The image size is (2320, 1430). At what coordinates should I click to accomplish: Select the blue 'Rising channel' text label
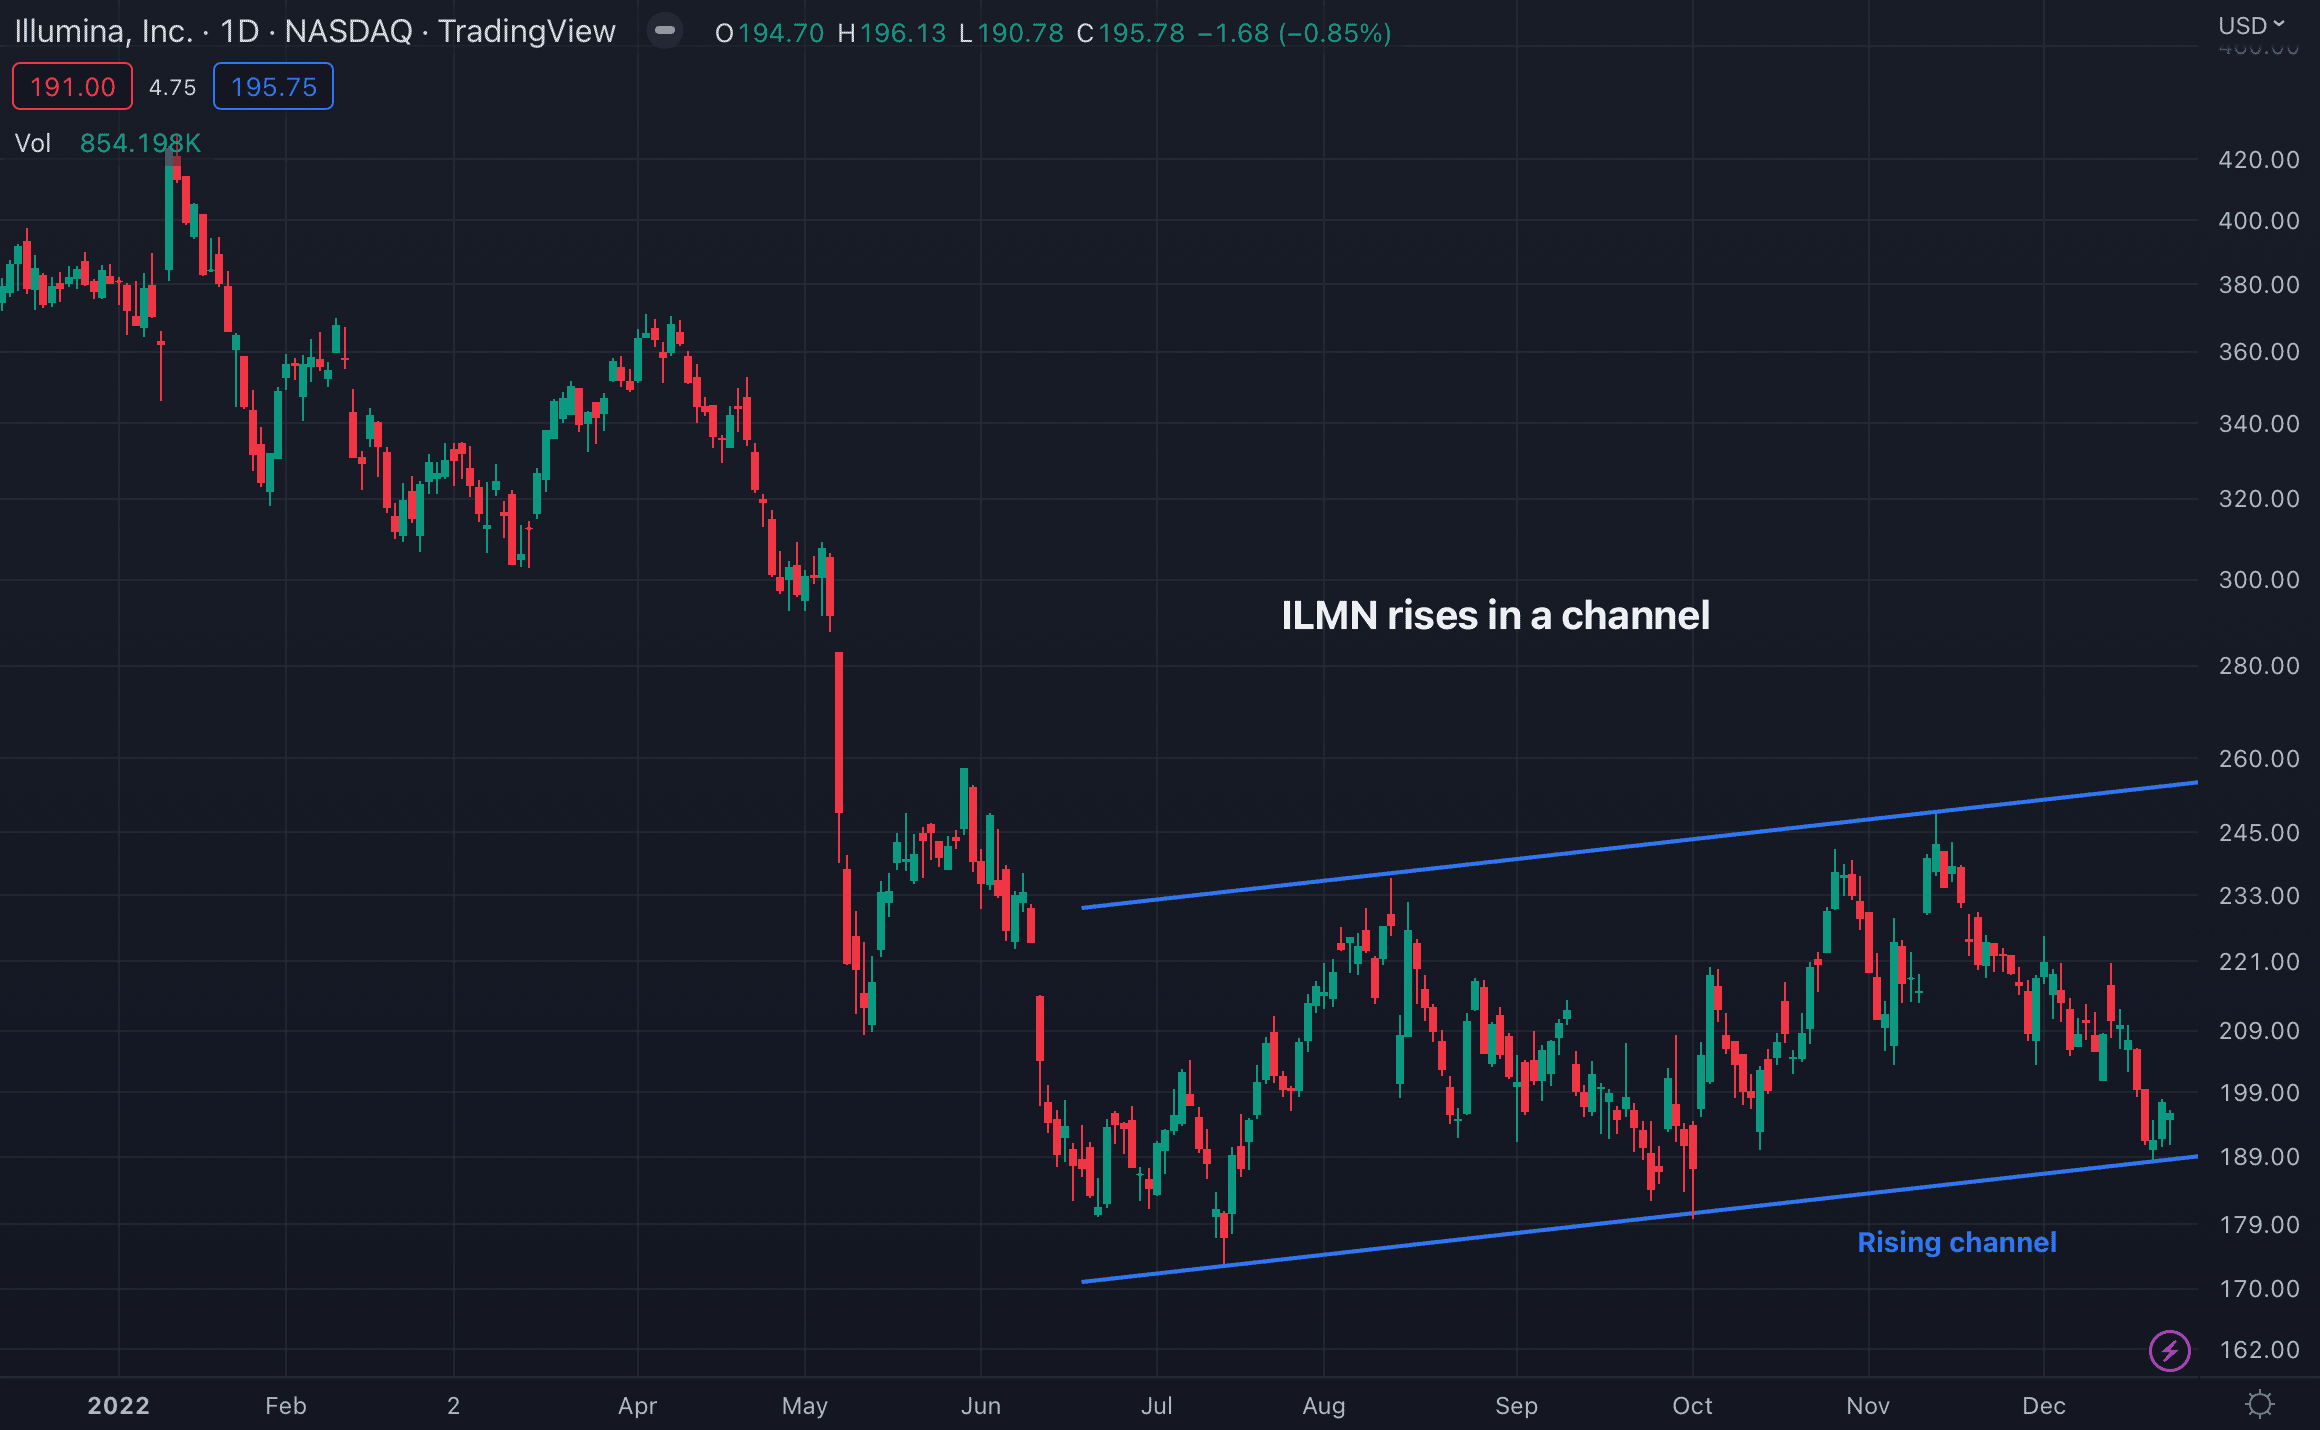click(x=1956, y=1242)
